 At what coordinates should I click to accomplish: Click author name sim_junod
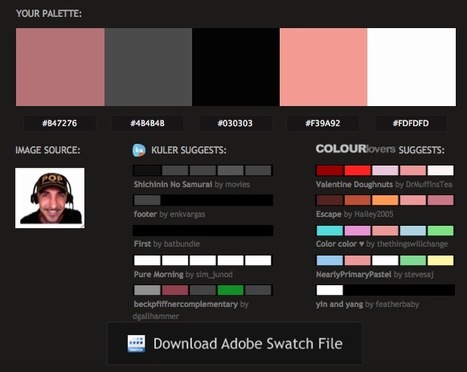click(214, 275)
